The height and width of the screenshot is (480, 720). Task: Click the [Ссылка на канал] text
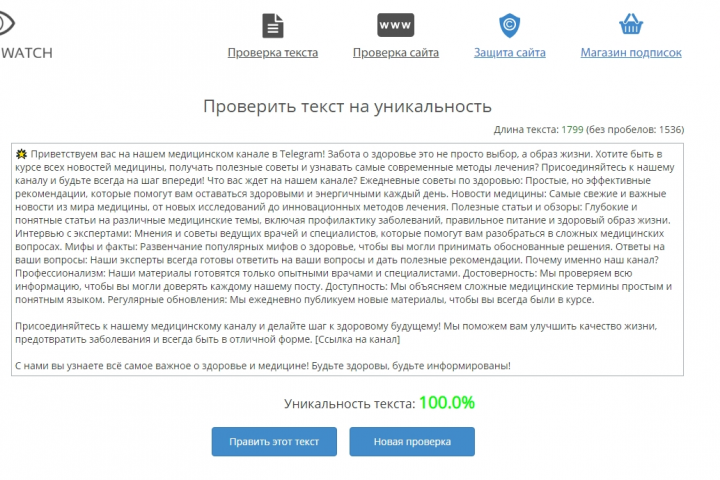(x=357, y=339)
